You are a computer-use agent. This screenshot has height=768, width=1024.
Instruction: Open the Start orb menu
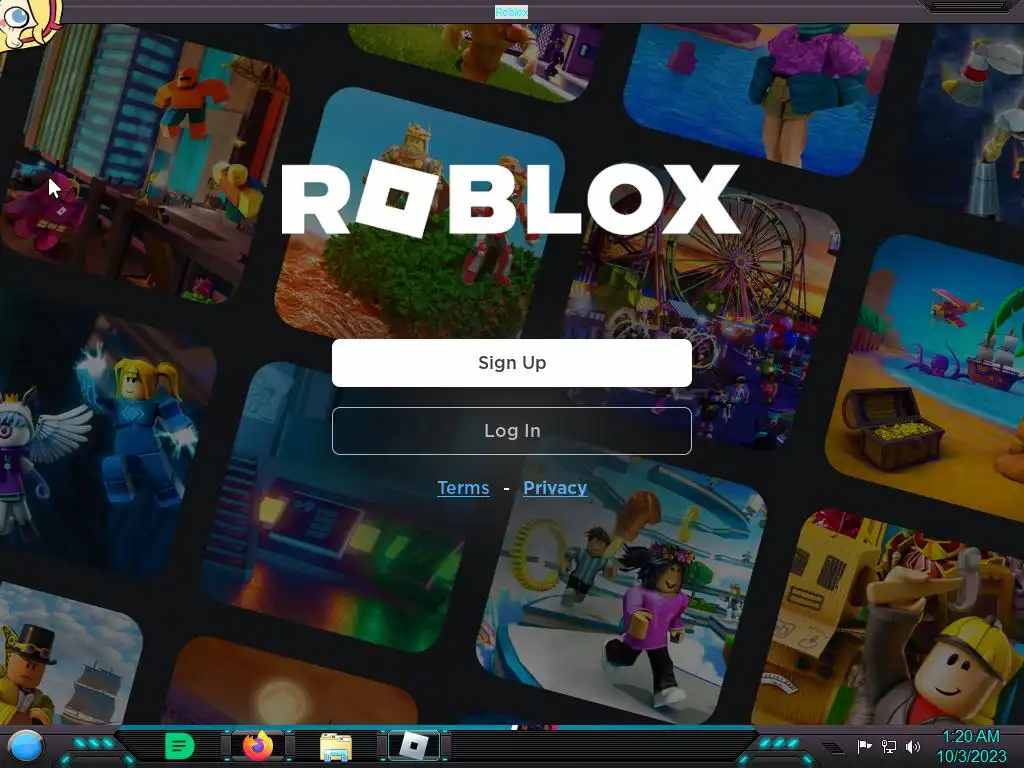[x=25, y=746]
